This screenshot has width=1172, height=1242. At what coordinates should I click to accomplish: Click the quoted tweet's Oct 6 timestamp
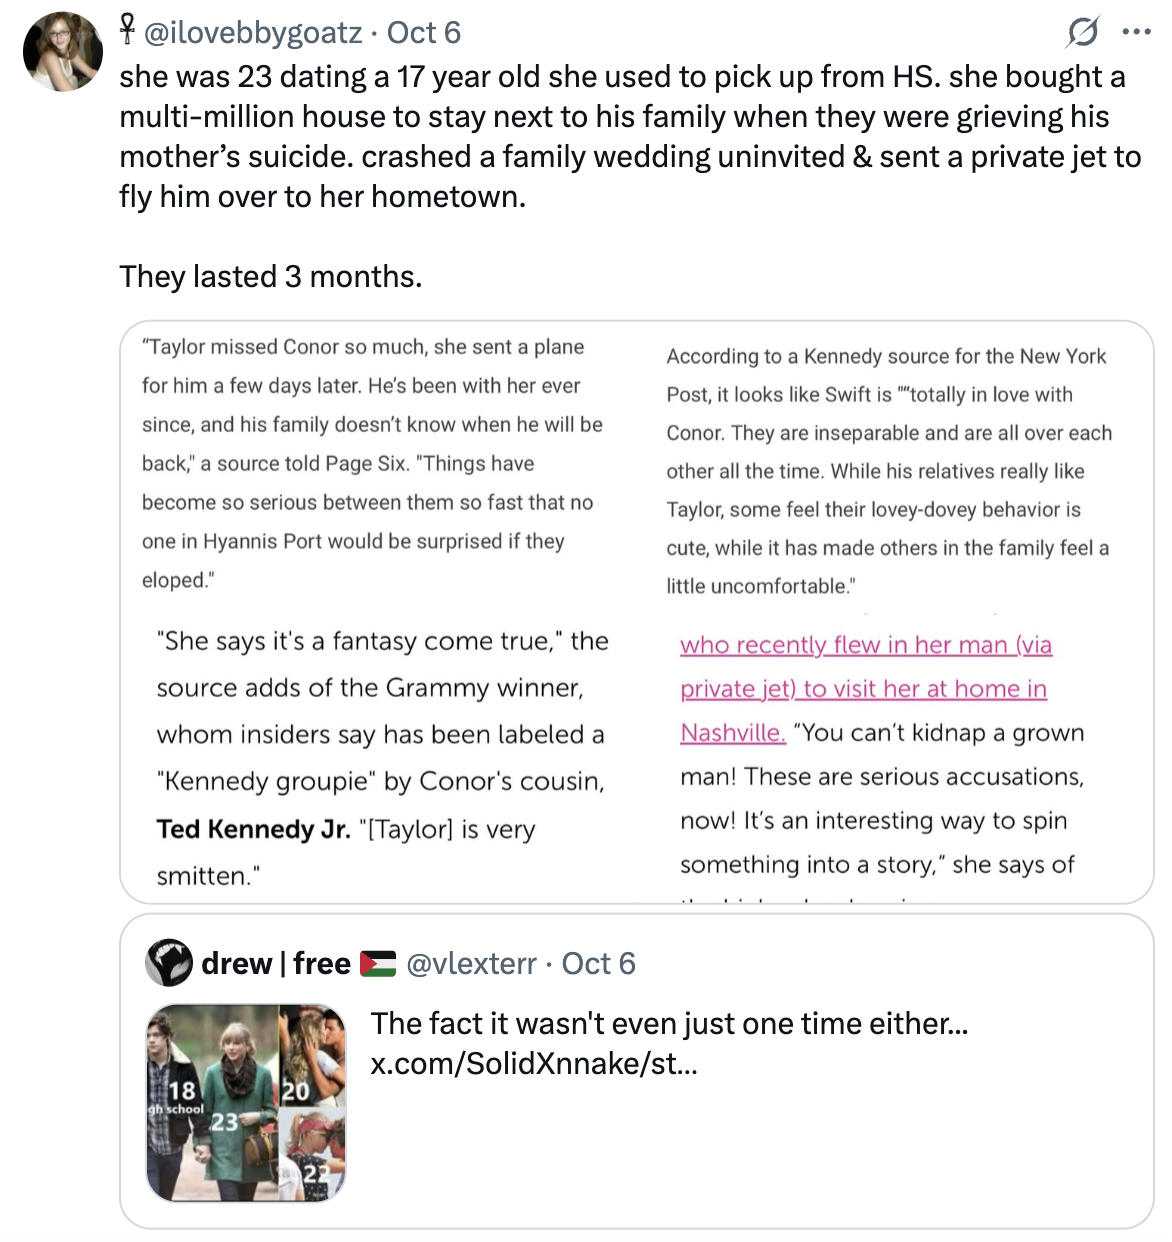[598, 963]
